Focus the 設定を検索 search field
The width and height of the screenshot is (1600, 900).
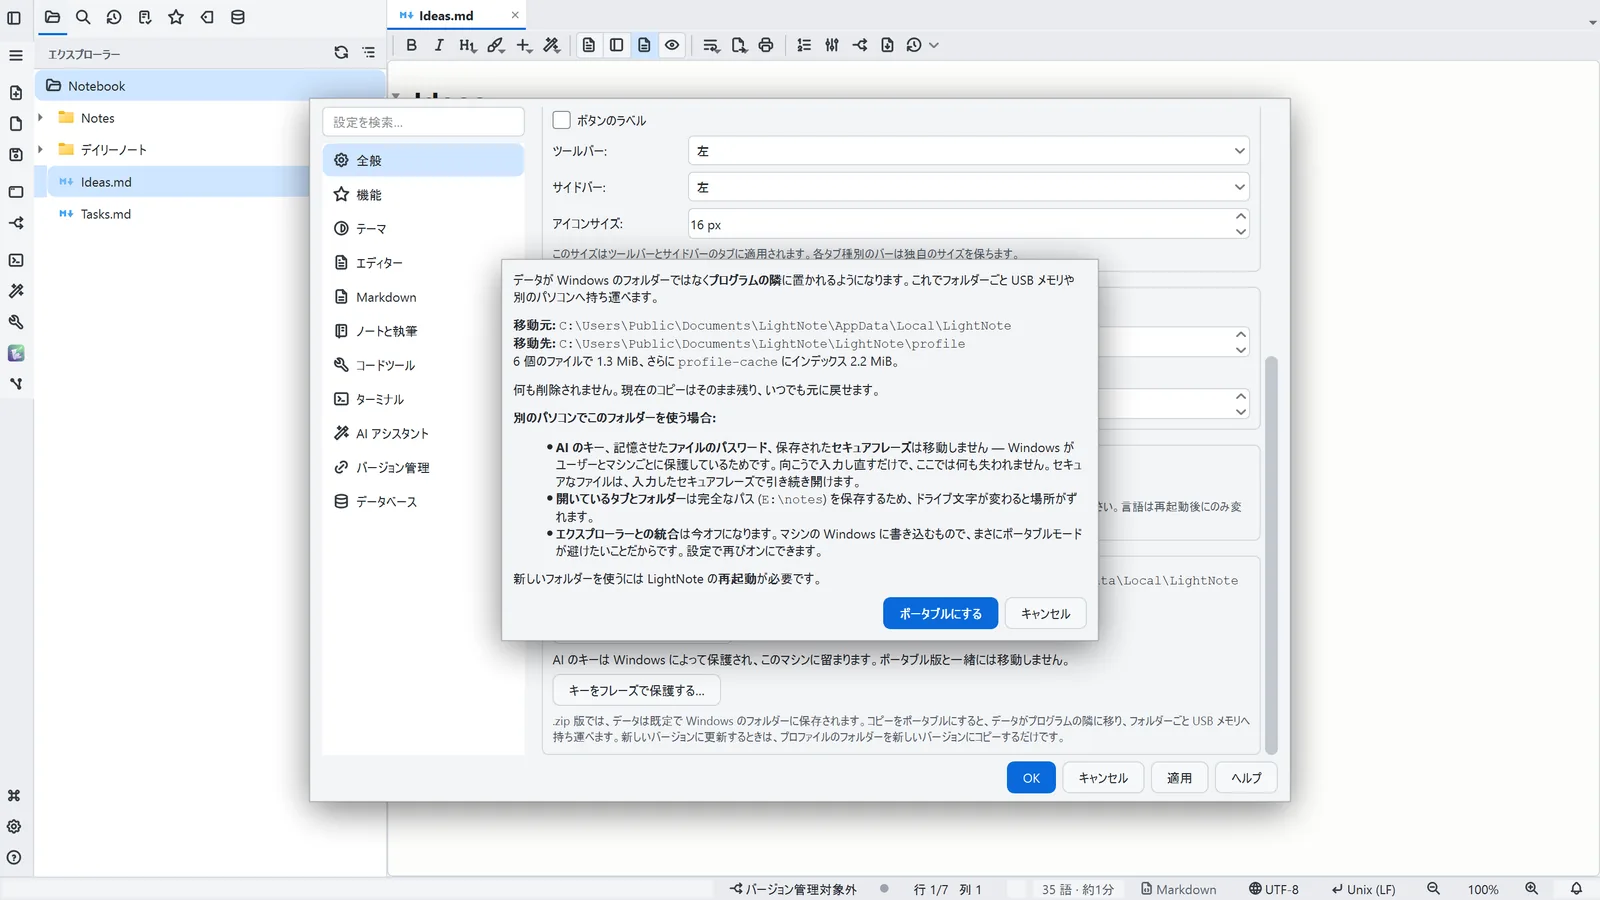tap(423, 122)
